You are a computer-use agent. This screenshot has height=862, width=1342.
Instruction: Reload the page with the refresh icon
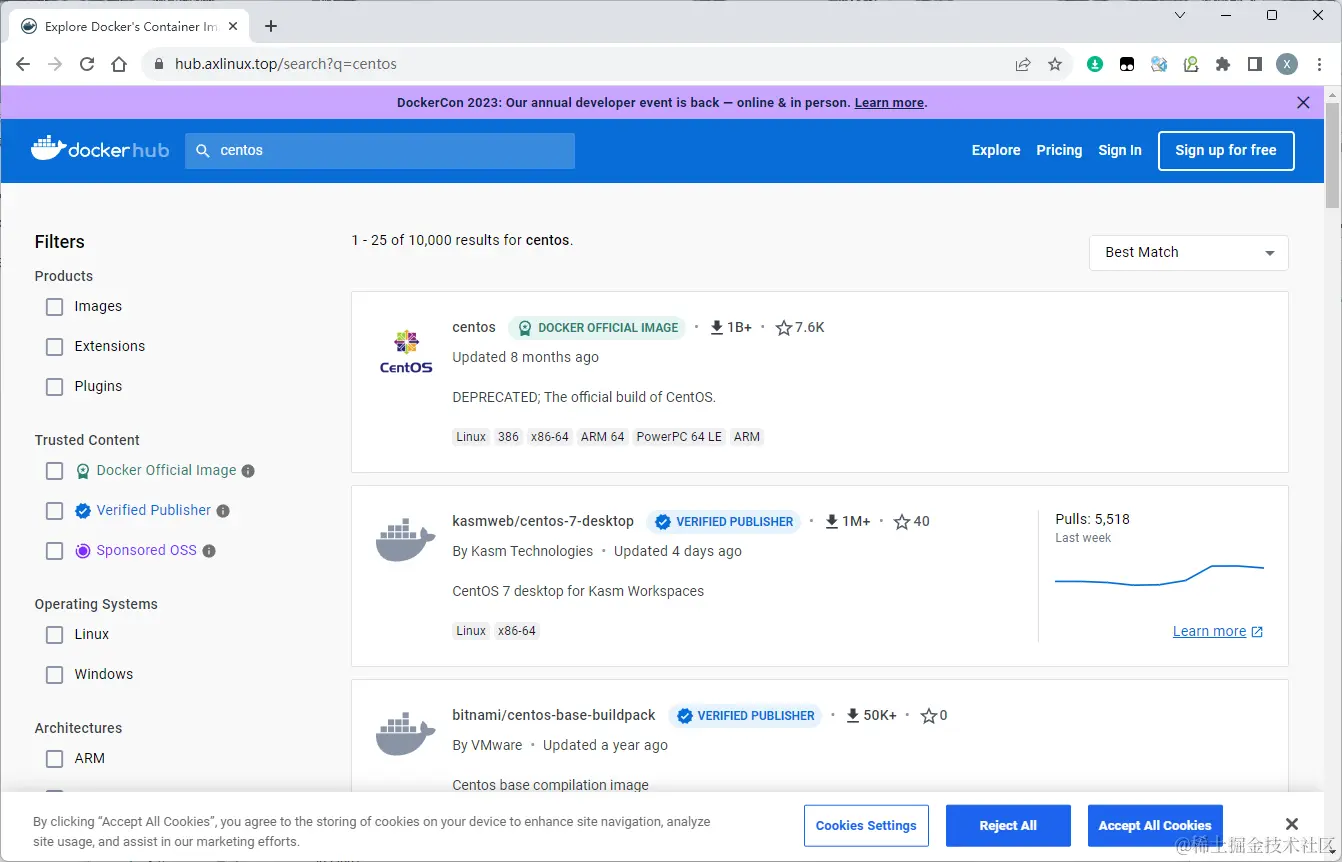point(87,64)
